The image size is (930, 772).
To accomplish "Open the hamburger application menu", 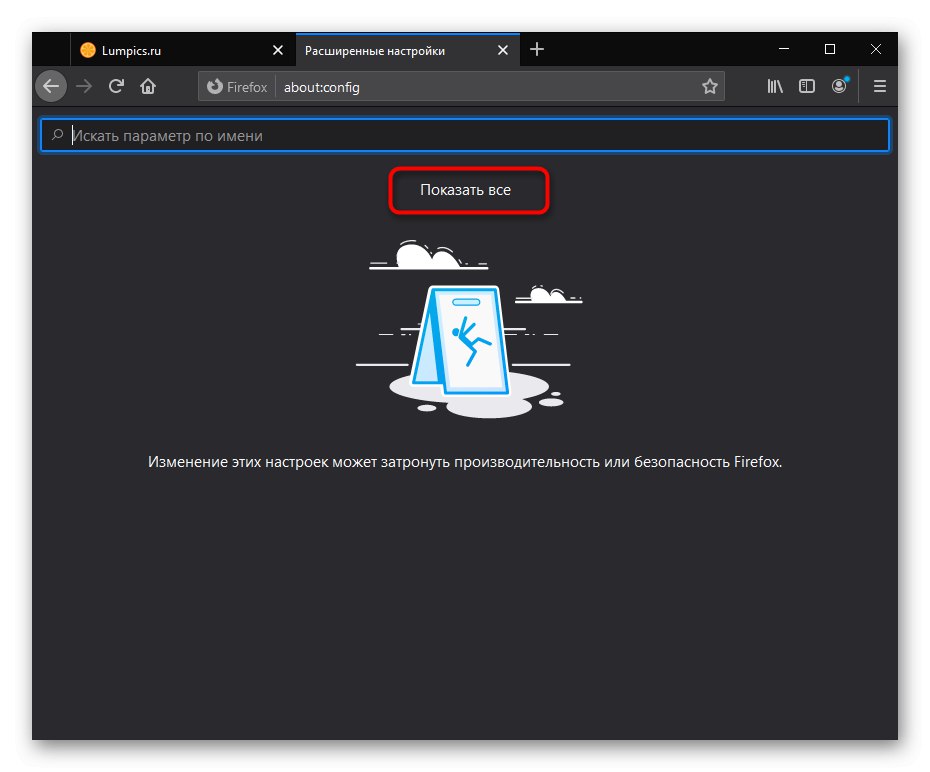I will (879, 86).
